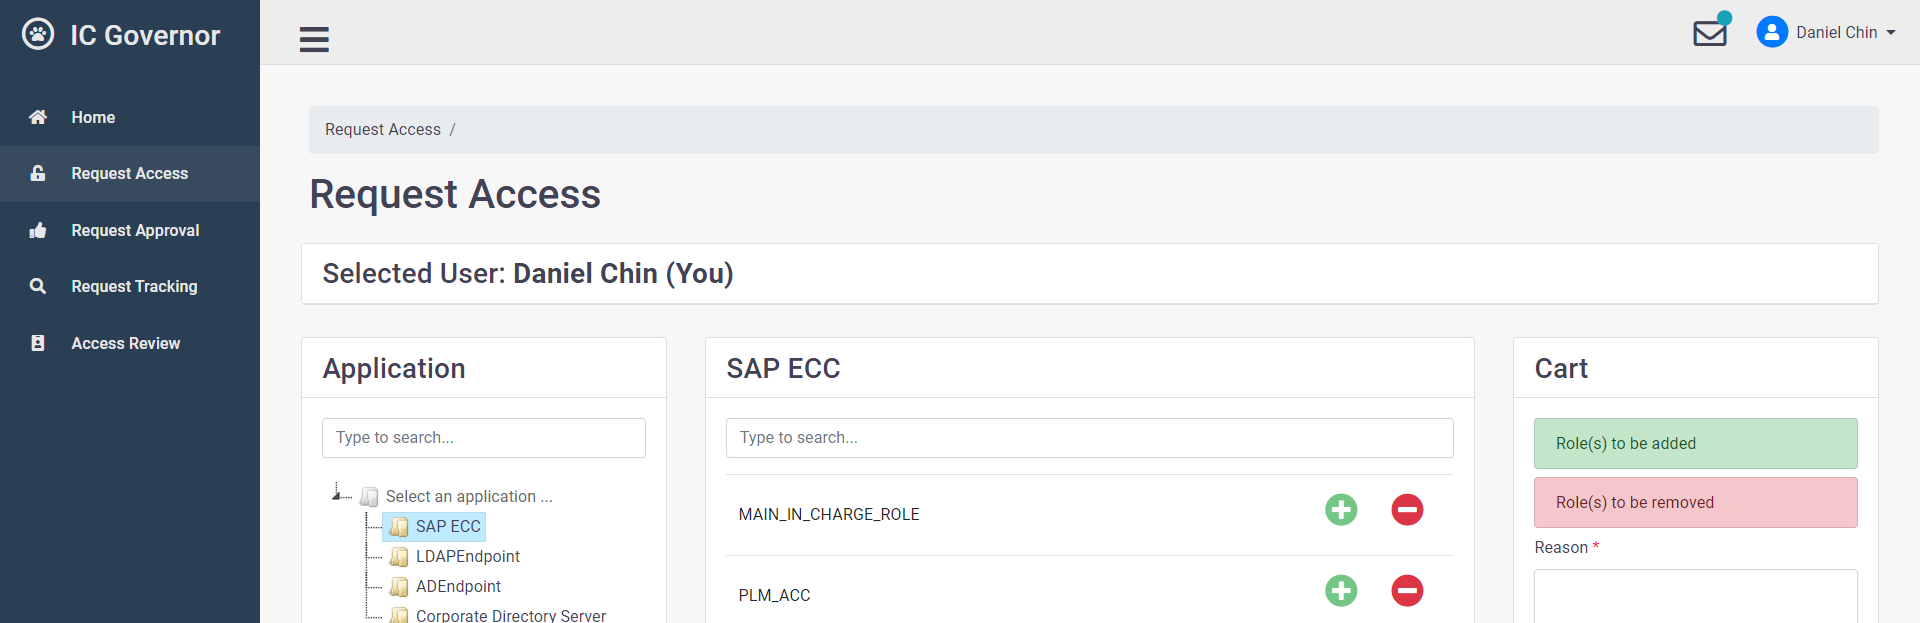
Task: Click the SAP ECC roles search field
Action: [1090, 438]
